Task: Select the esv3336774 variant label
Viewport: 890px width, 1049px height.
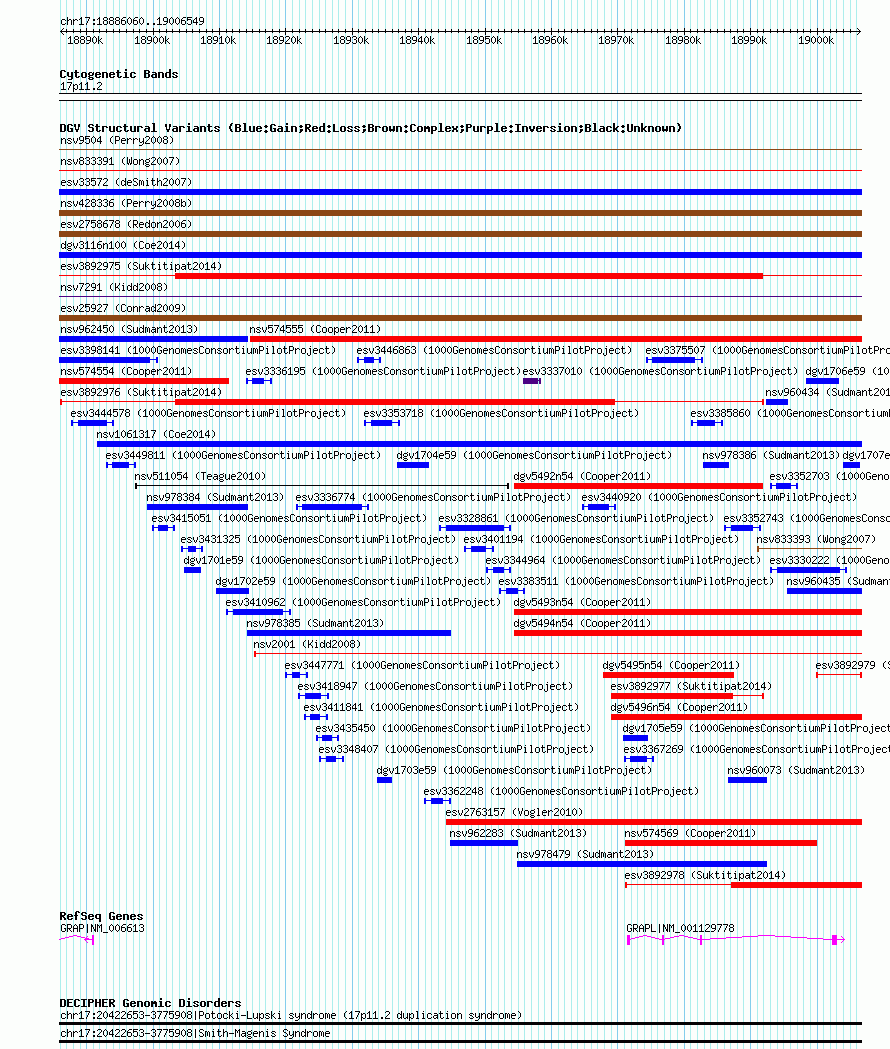Action: pos(433,498)
